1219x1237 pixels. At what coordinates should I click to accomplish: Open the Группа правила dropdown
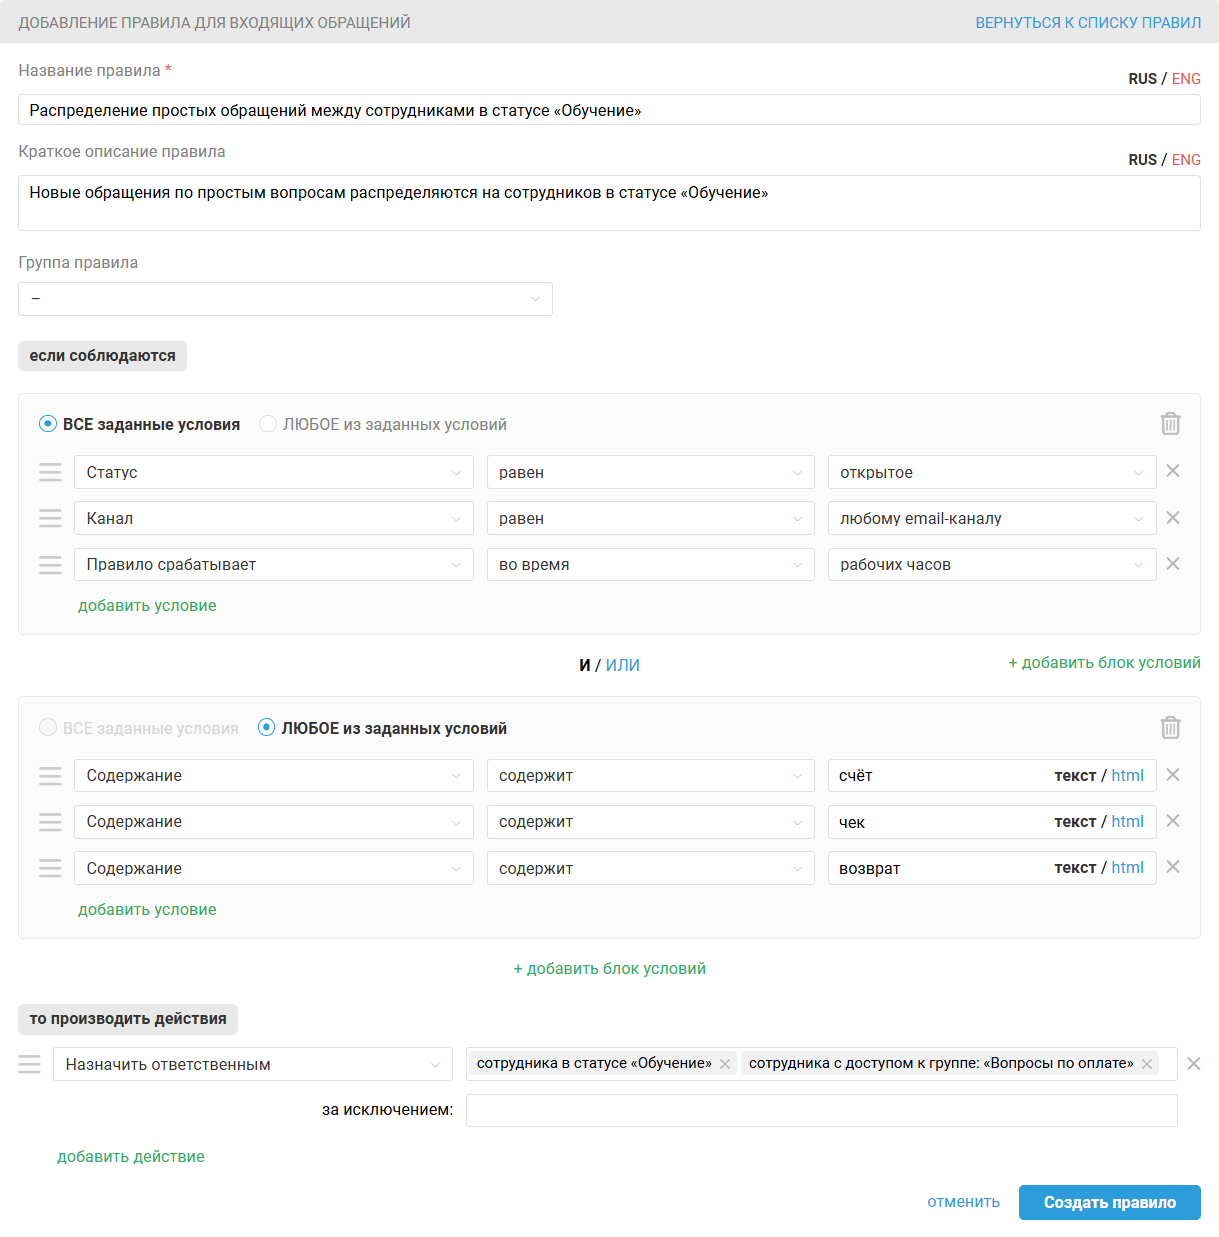pyautogui.click(x=285, y=299)
